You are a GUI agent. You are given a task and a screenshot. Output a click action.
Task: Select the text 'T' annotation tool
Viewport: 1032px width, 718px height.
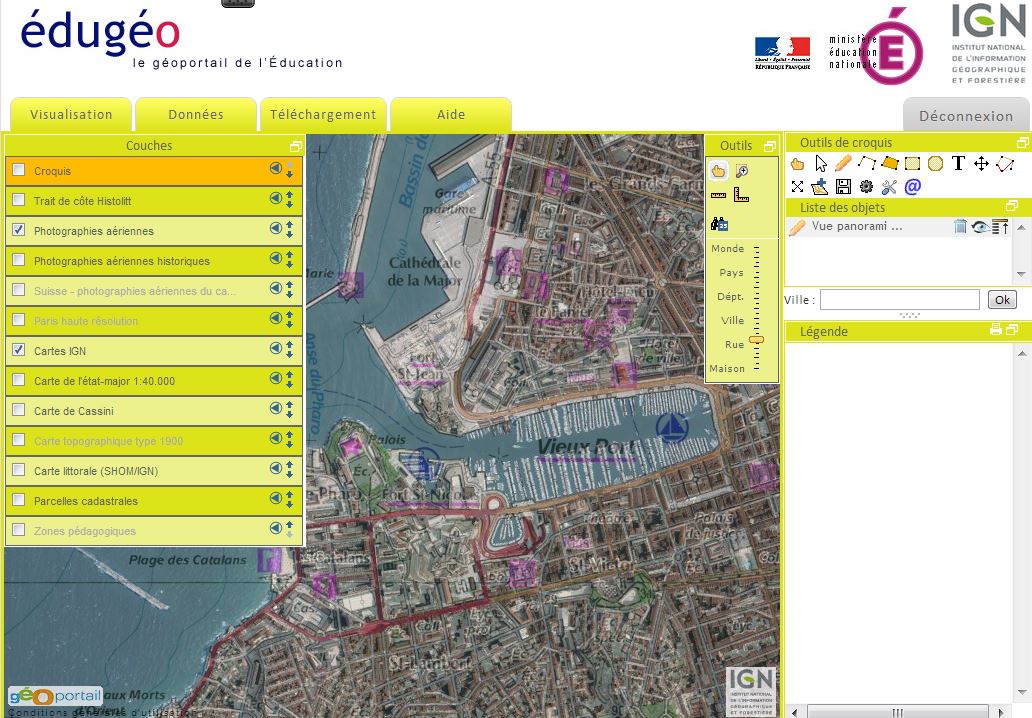pos(958,163)
